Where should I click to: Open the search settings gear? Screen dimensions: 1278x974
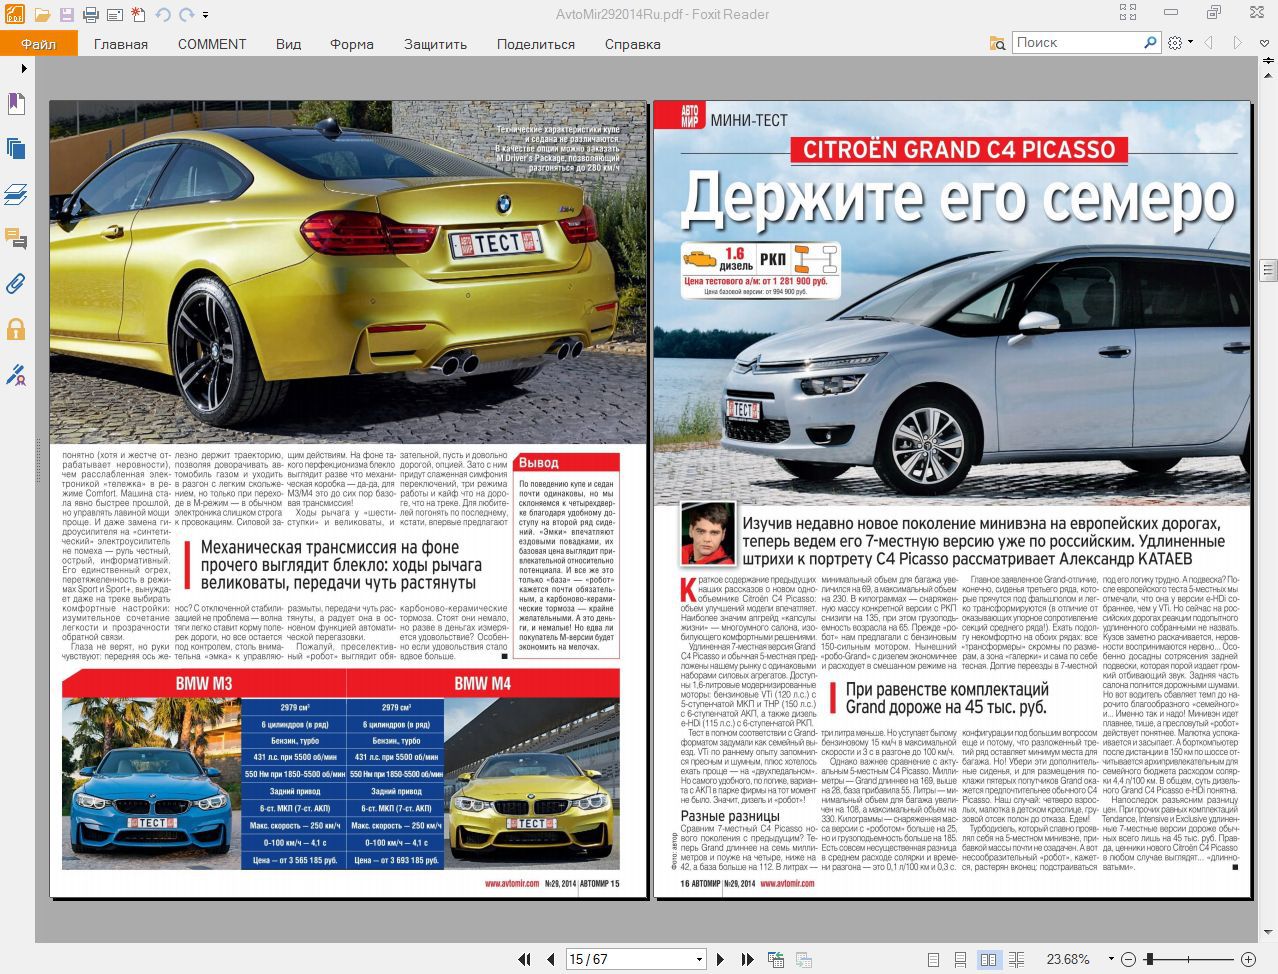[1175, 43]
